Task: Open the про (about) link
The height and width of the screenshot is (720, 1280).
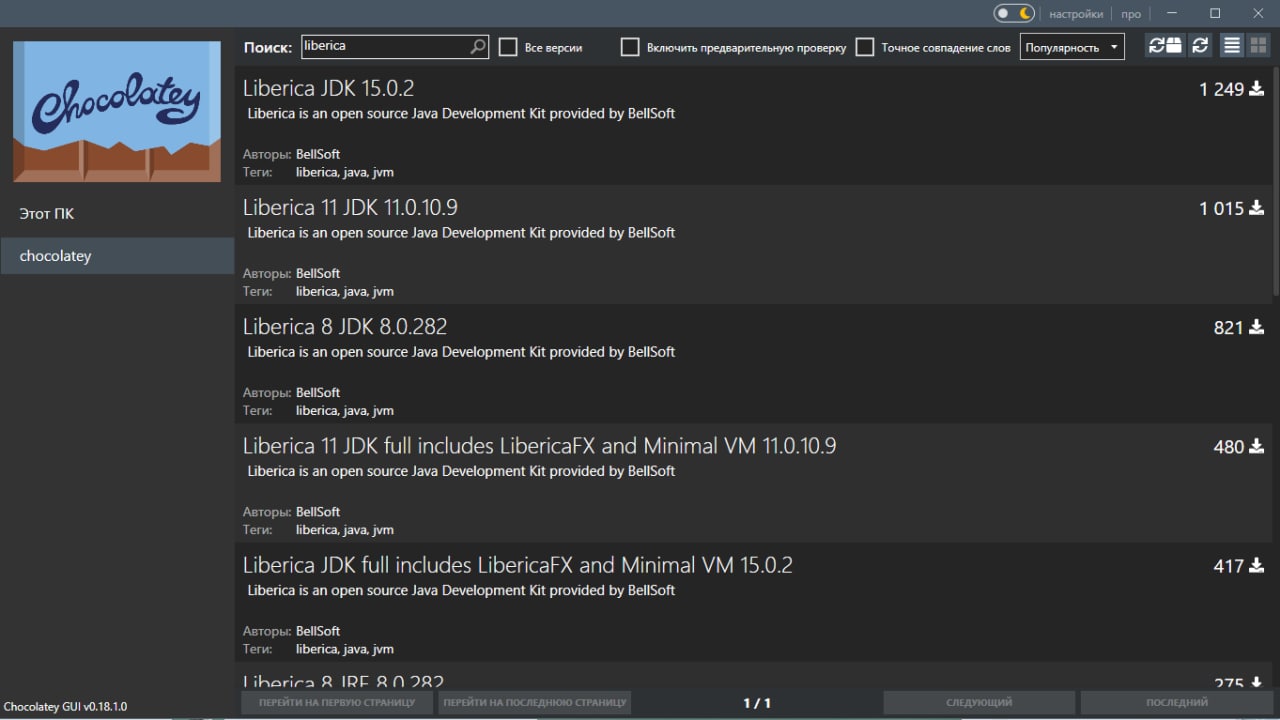Action: click(1131, 14)
